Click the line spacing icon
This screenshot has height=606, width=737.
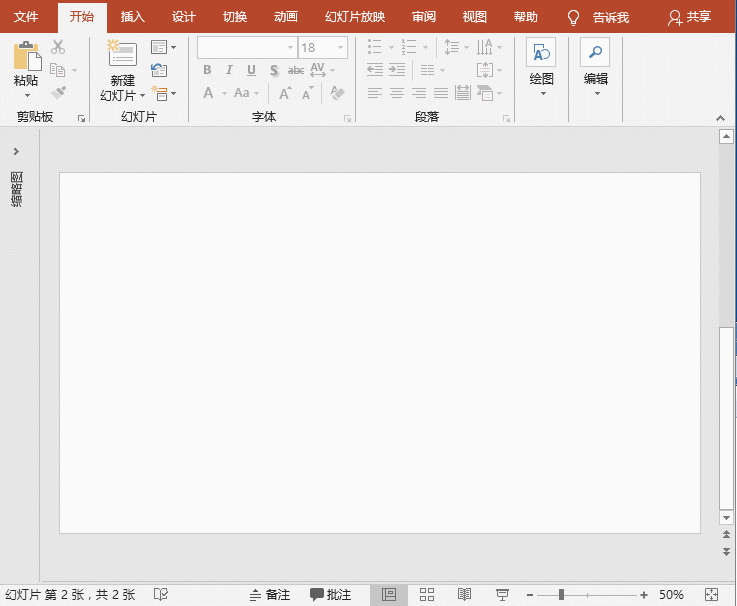pos(452,47)
